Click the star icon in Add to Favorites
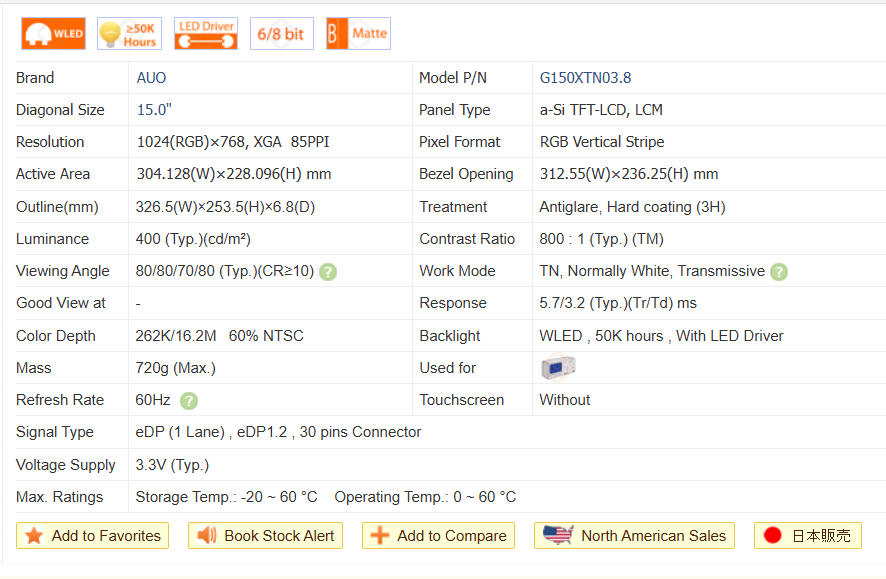 tap(34, 536)
